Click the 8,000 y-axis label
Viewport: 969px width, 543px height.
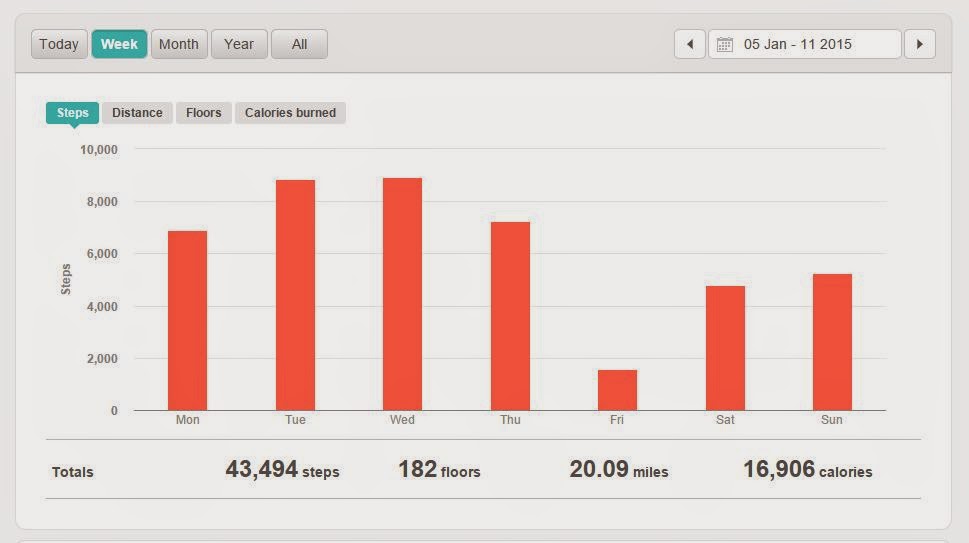click(x=102, y=201)
